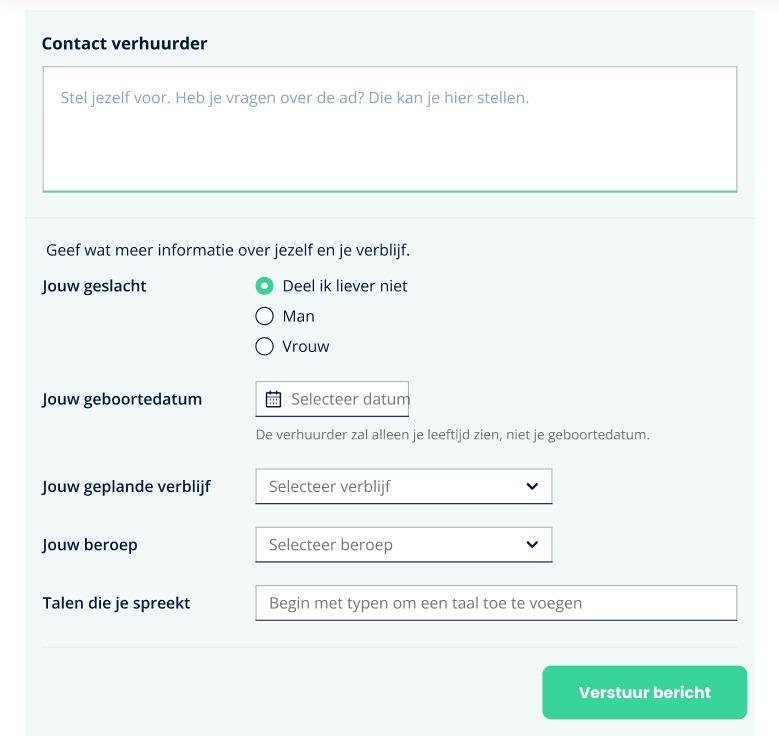
Task: Click the 'Deel ik liever niet' label text
Action: pyautogui.click(x=345, y=286)
